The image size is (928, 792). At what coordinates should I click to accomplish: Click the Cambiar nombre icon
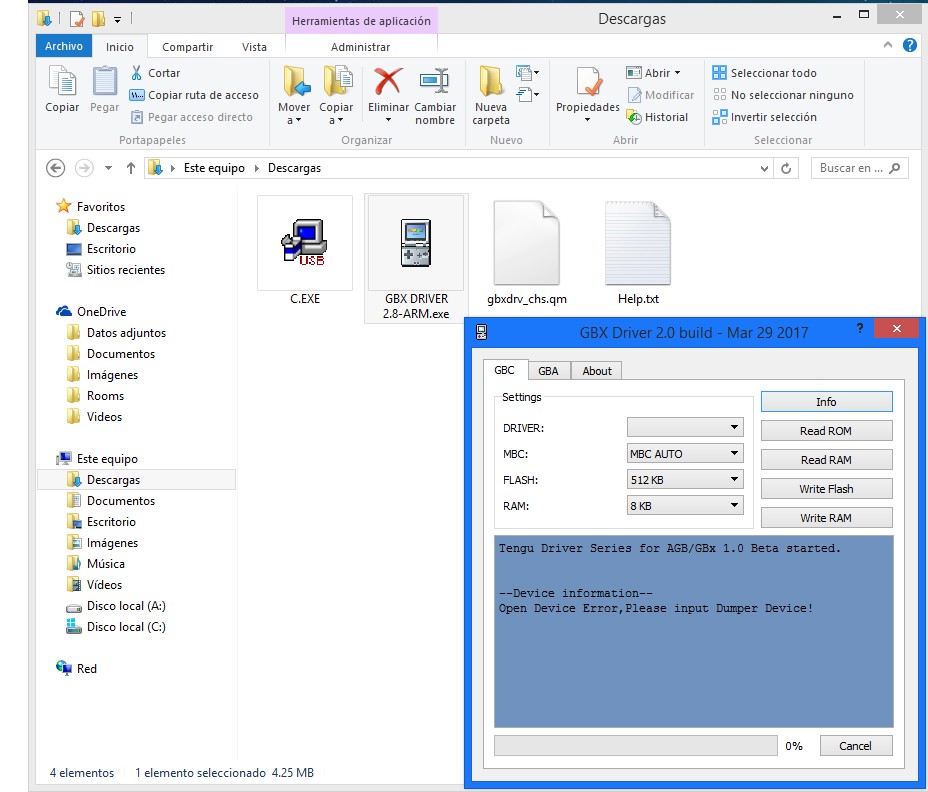click(x=435, y=82)
